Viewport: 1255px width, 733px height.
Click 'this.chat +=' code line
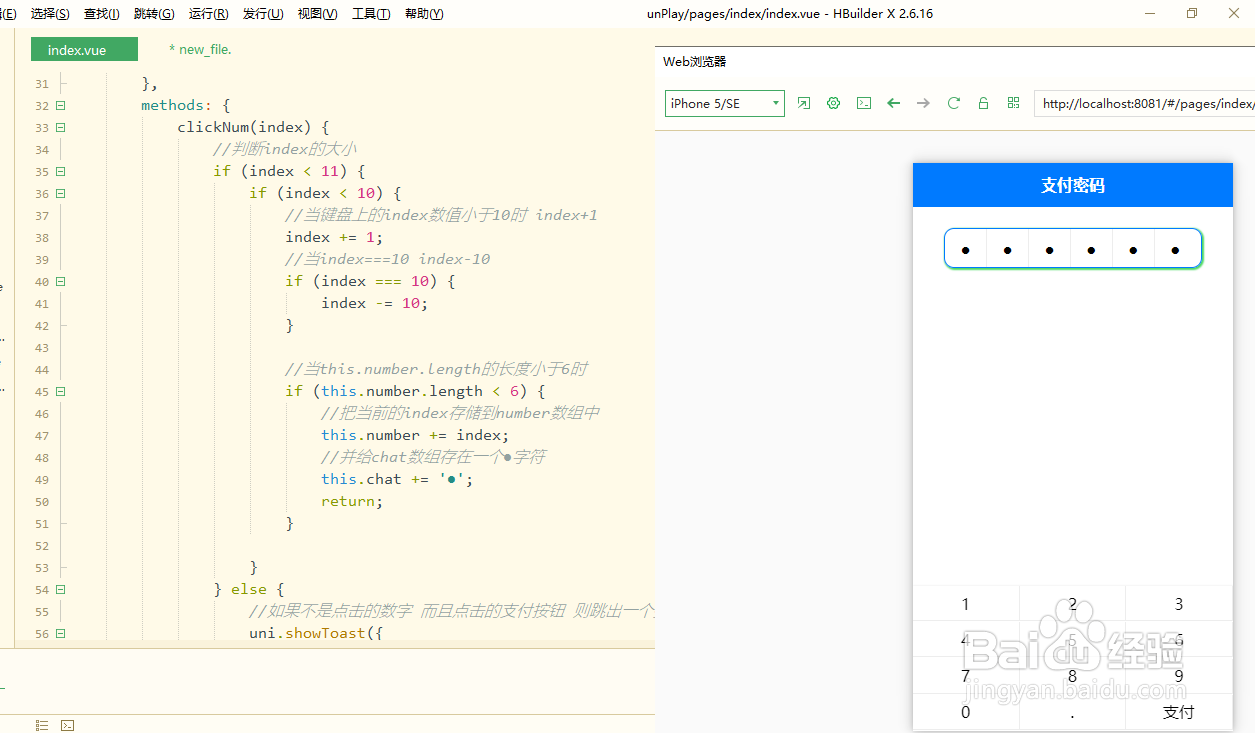point(397,479)
